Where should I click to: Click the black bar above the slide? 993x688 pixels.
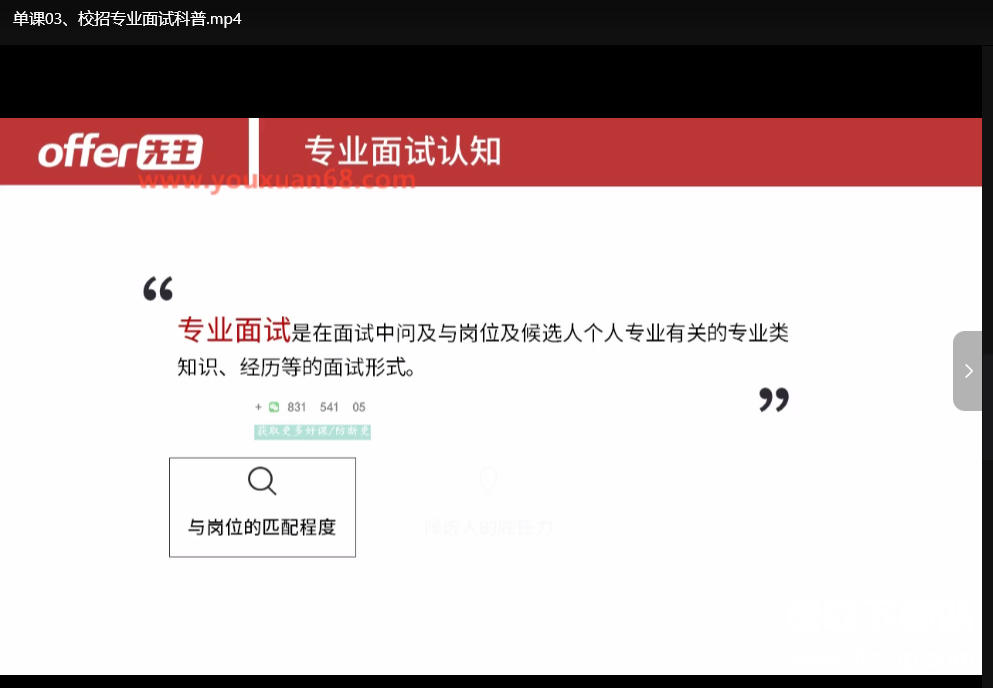click(490, 81)
